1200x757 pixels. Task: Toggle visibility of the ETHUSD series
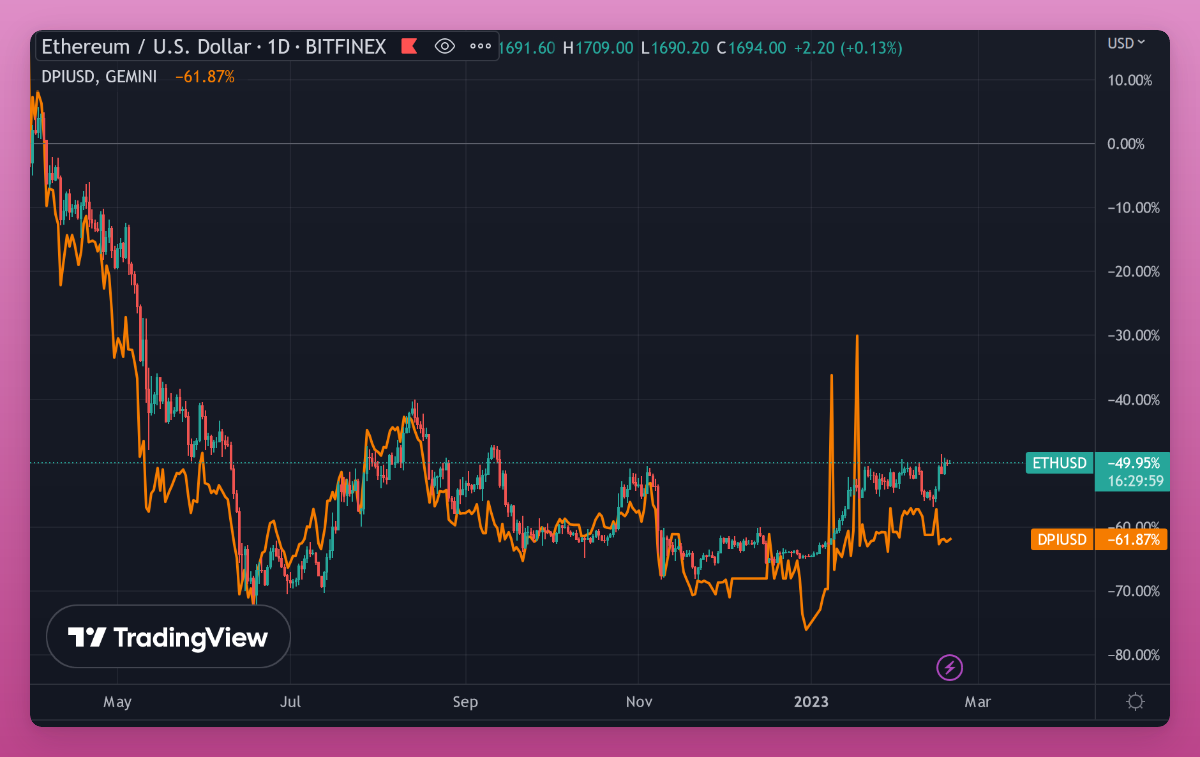444,46
